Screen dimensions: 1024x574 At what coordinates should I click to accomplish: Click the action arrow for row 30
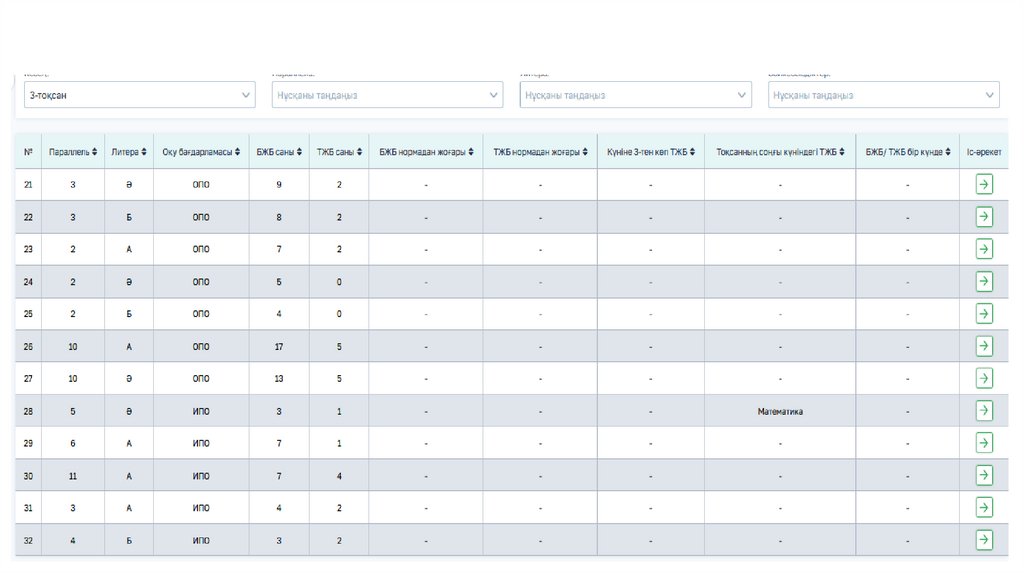click(x=984, y=476)
